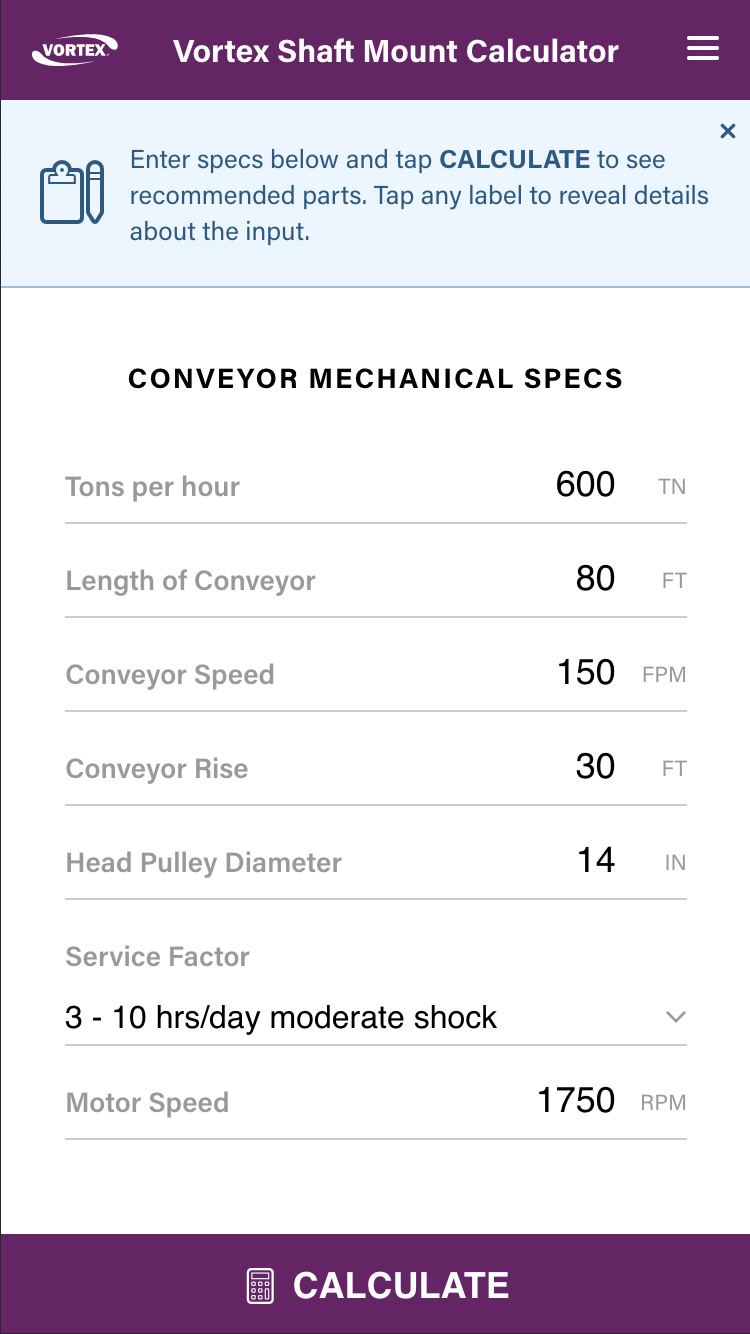Viewport: 750px width, 1334px height.
Task: Click the clipboard and pencil icon
Action: [72, 192]
